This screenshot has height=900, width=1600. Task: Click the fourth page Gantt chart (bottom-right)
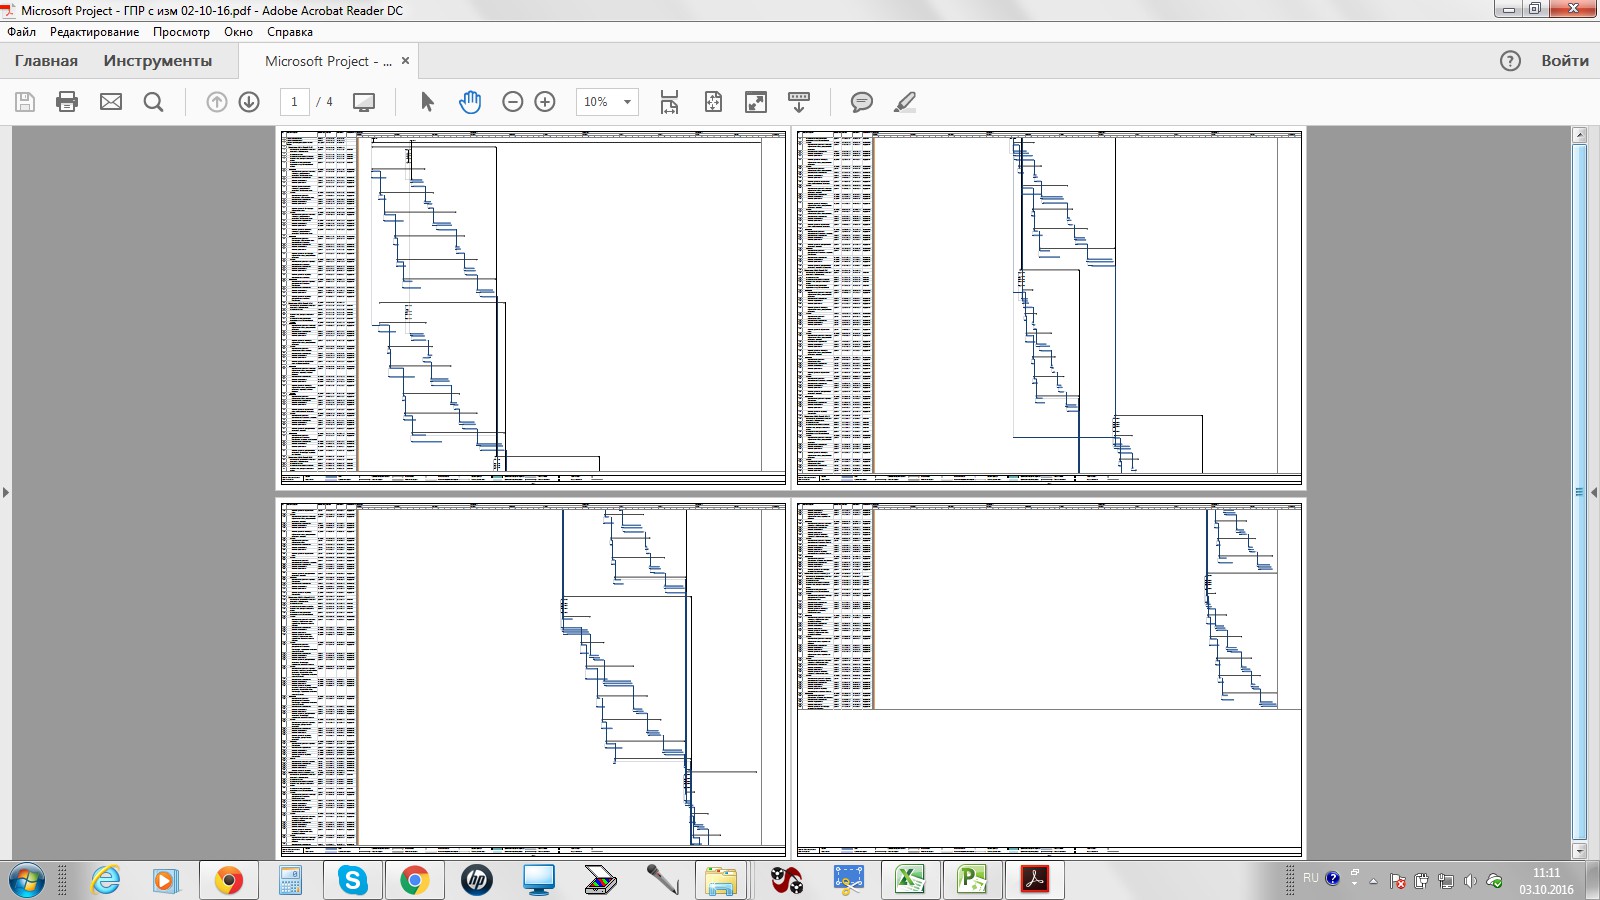click(1049, 679)
